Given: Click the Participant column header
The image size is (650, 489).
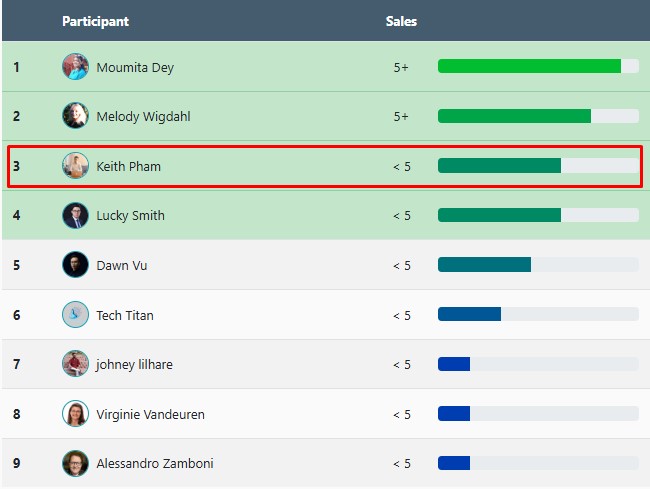Looking at the screenshot, I should [x=95, y=21].
